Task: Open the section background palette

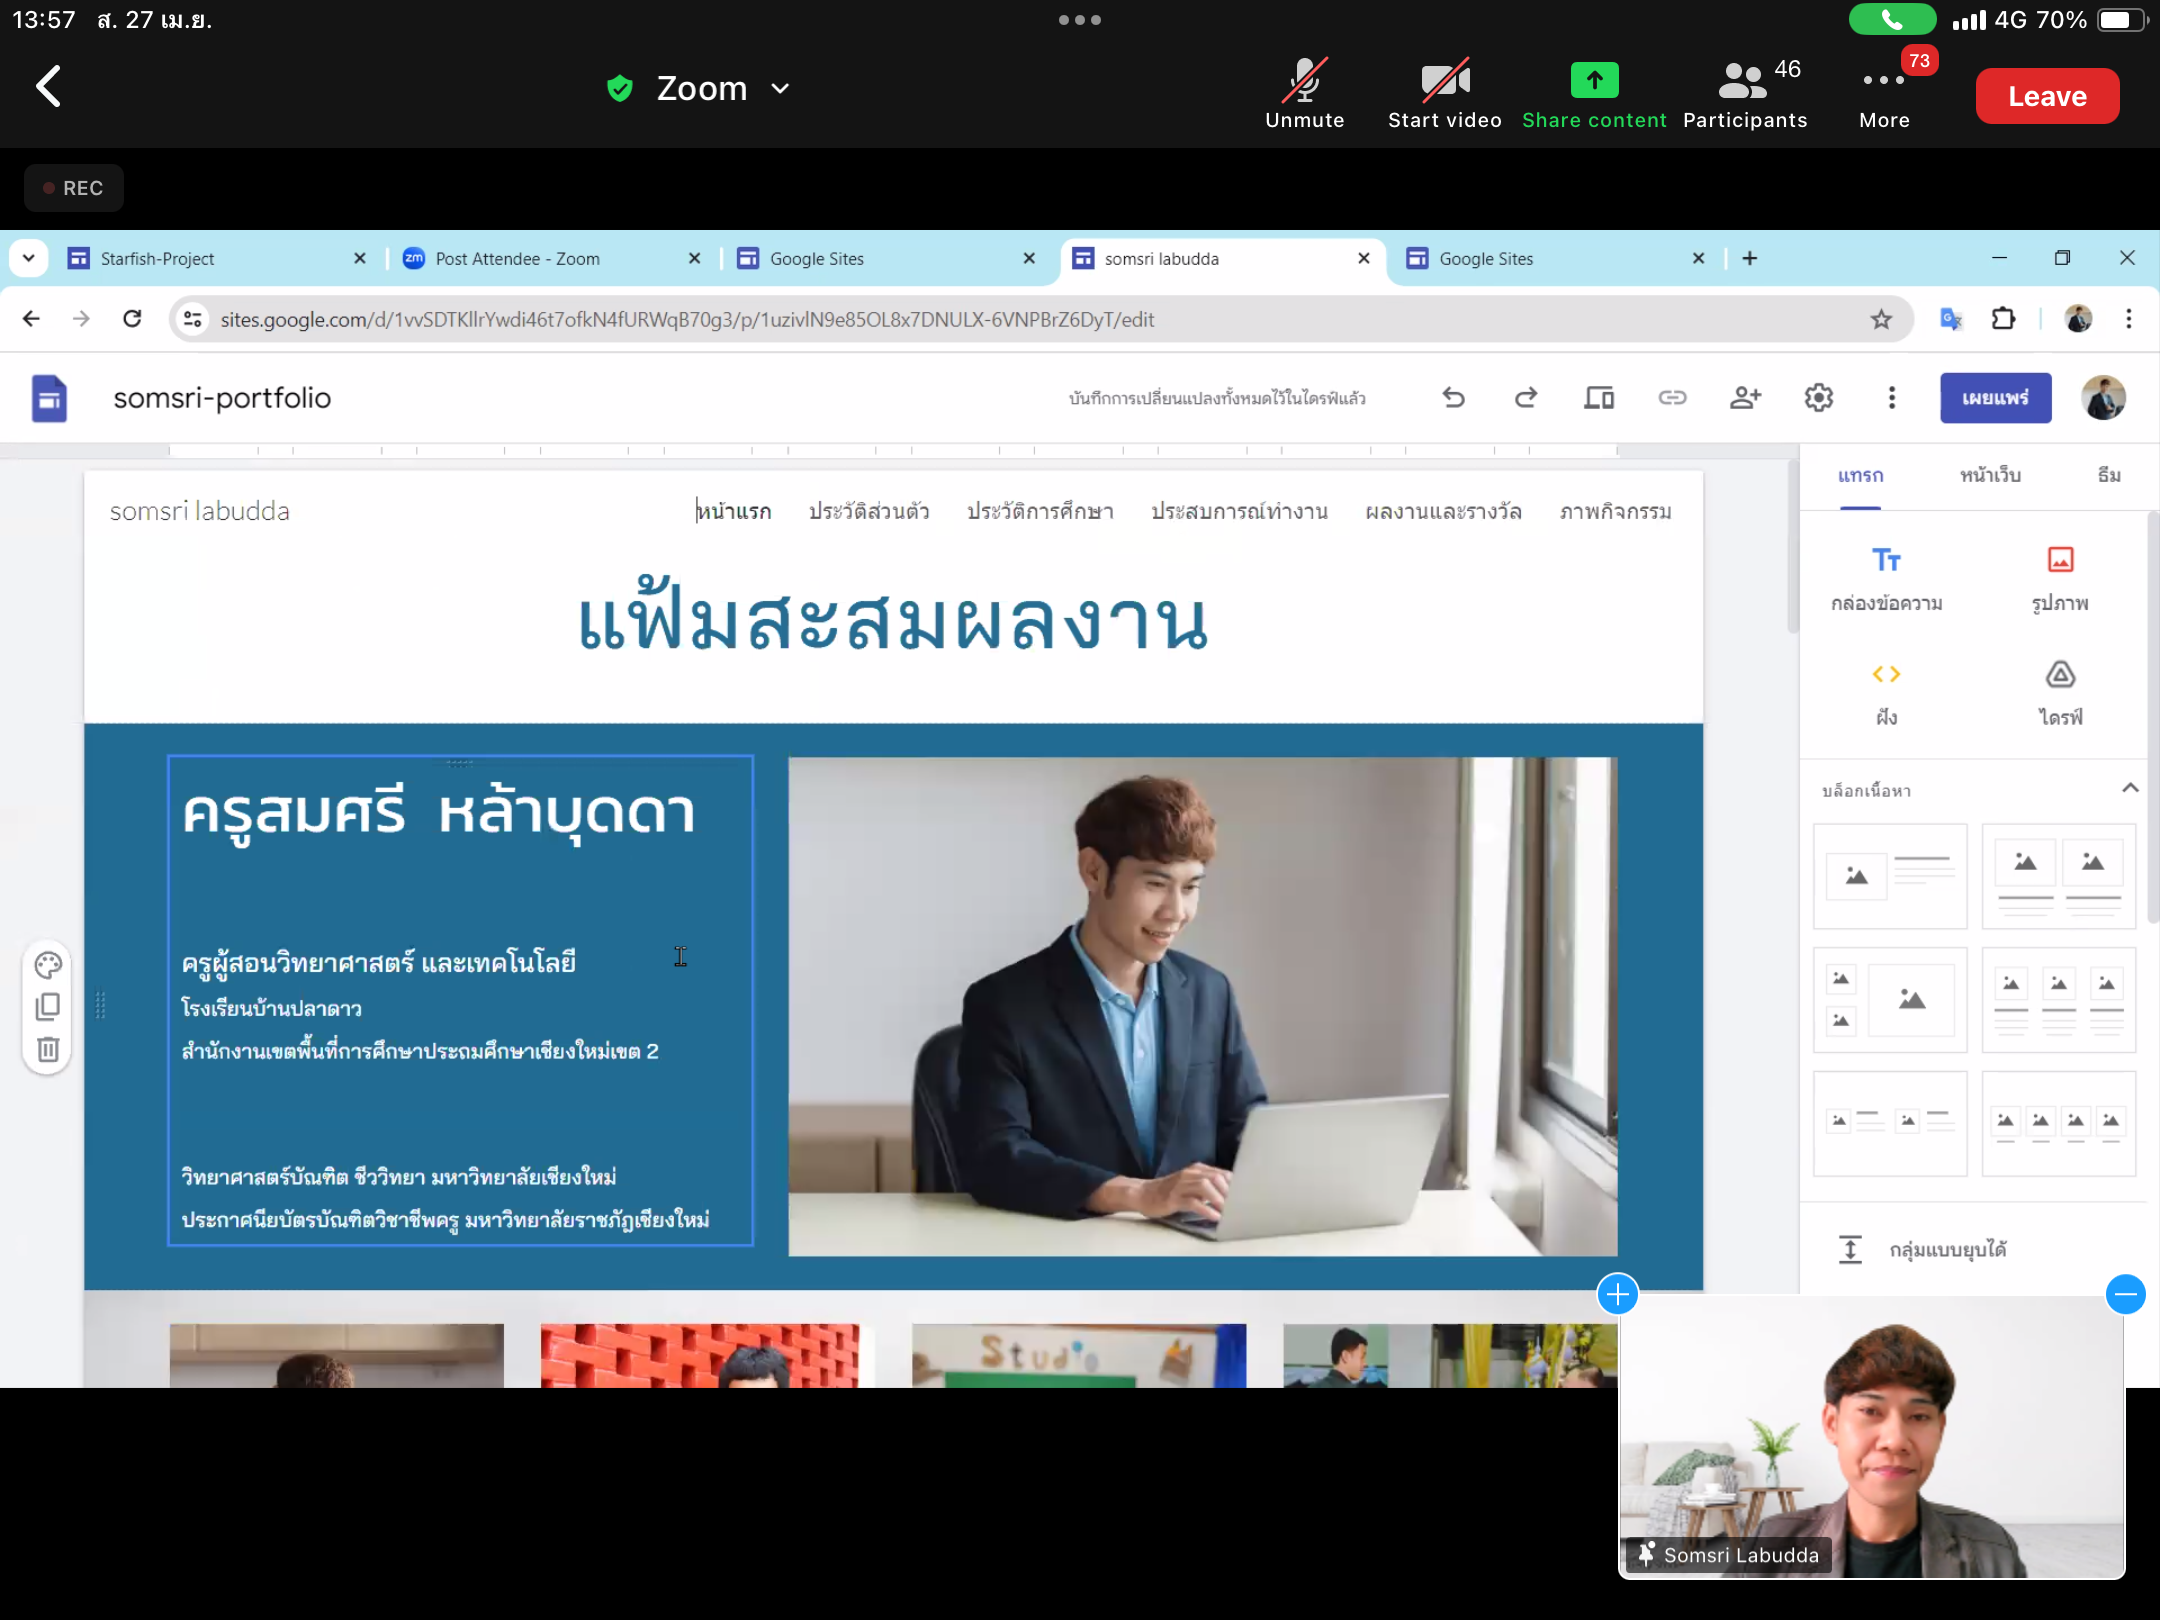Action: (47, 964)
